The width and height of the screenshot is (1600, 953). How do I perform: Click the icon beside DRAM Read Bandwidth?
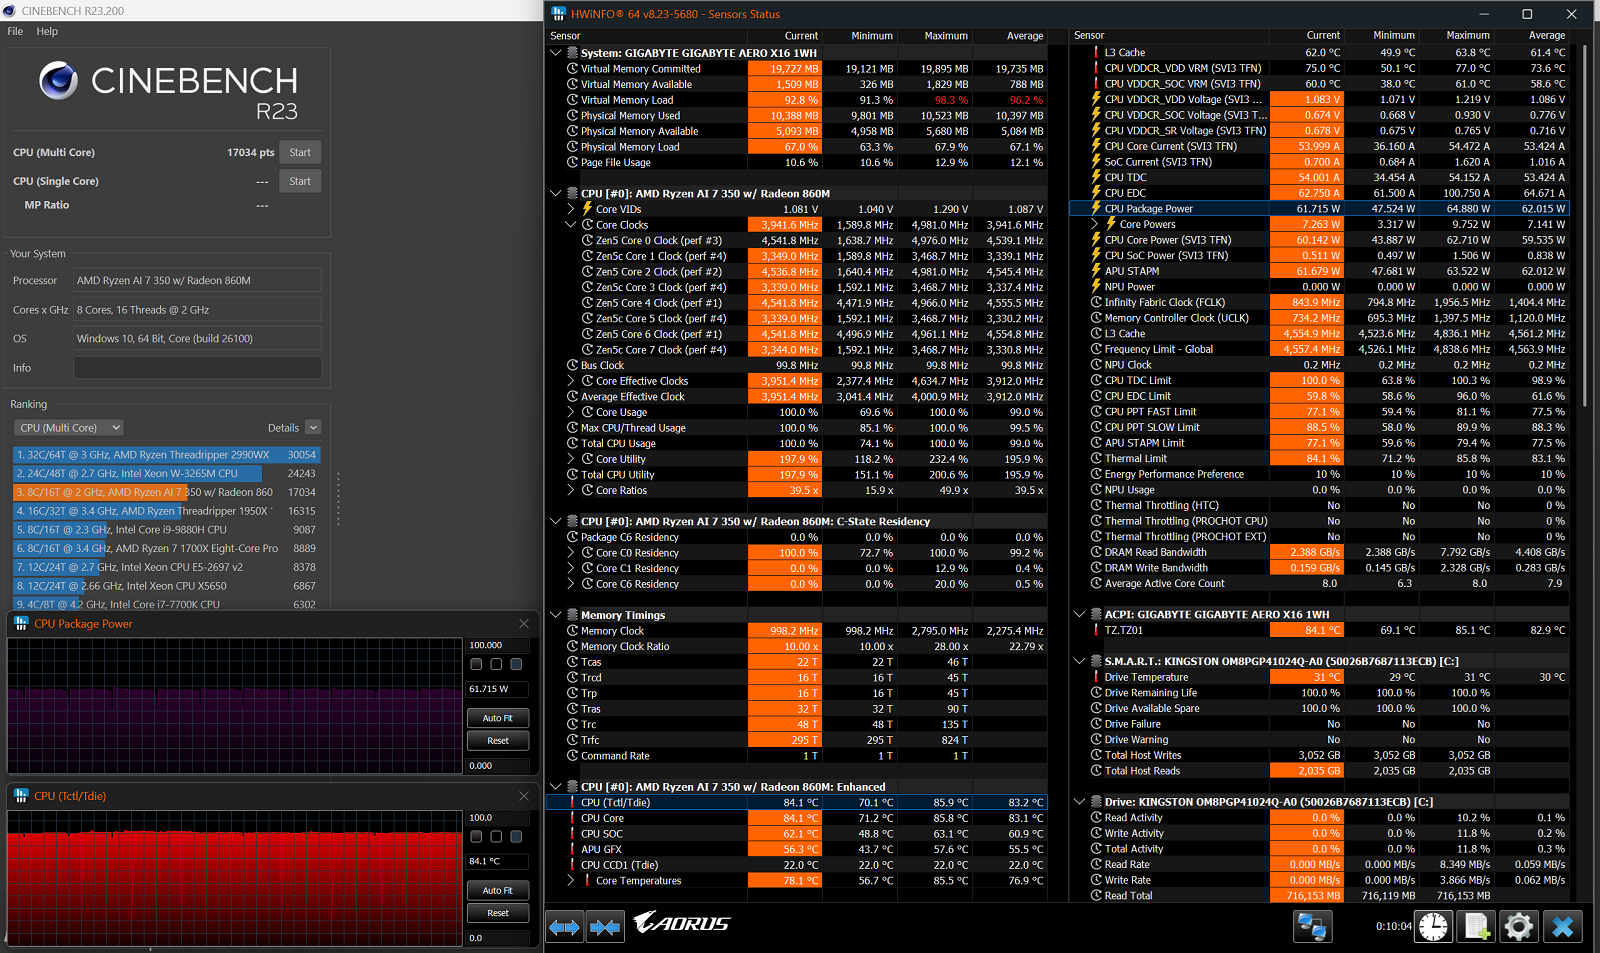1096,552
